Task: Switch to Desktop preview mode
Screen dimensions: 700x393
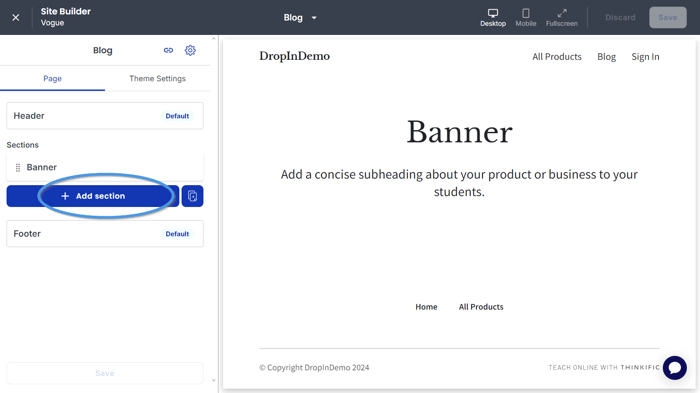Action: (493, 17)
